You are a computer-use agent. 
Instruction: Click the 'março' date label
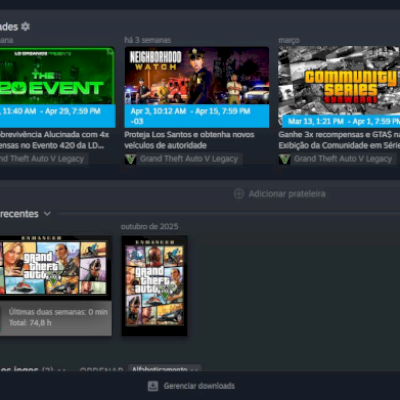click(289, 40)
